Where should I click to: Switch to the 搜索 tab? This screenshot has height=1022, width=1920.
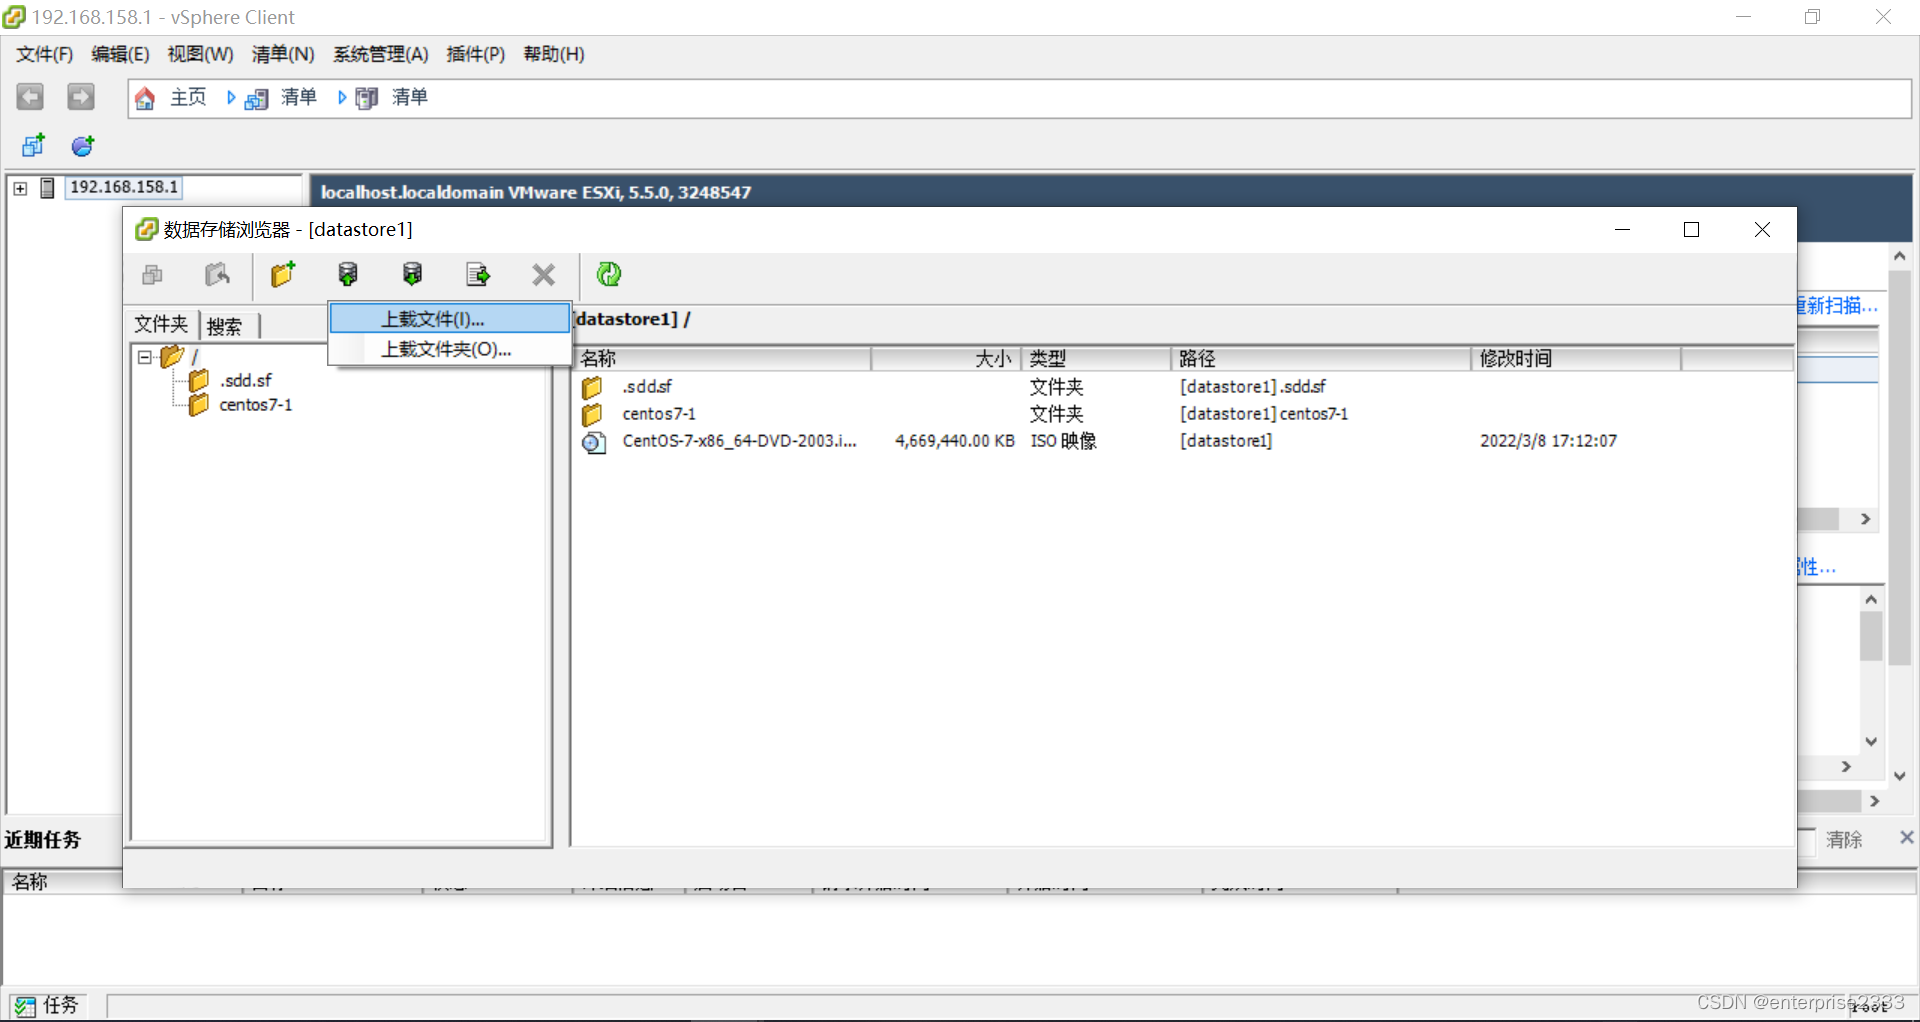tap(225, 327)
